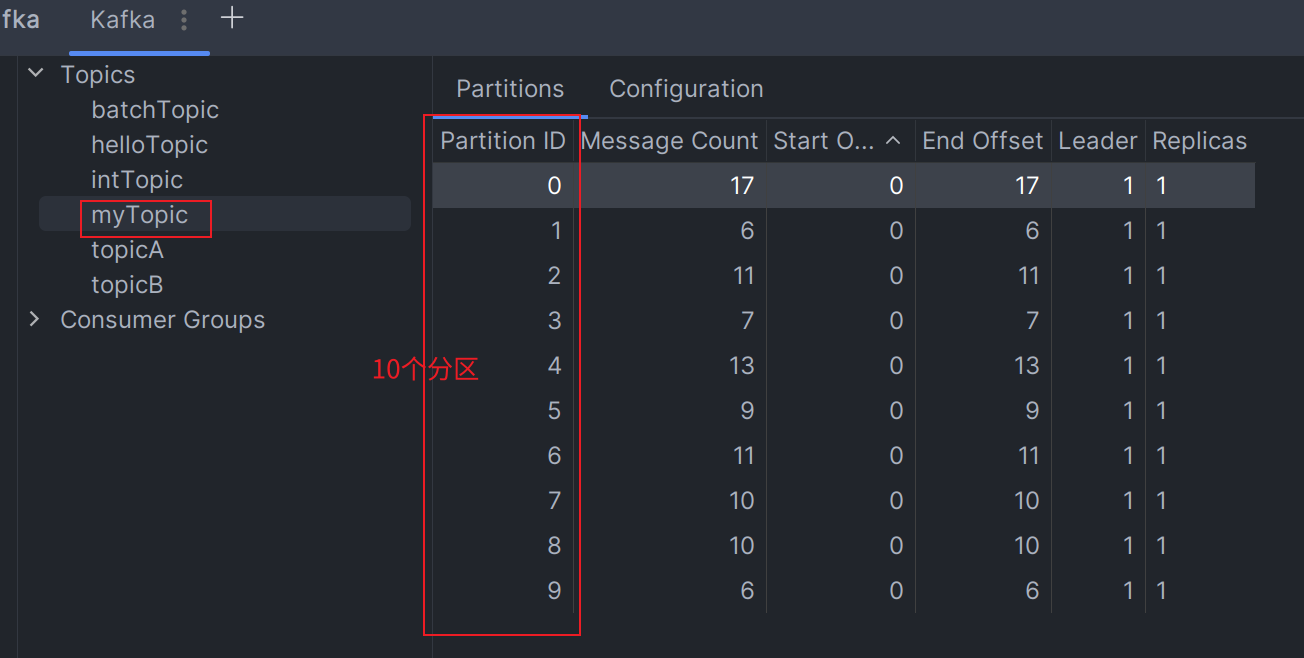Click myTopic in the topic list
The width and height of the screenshot is (1304, 658).
(139, 215)
